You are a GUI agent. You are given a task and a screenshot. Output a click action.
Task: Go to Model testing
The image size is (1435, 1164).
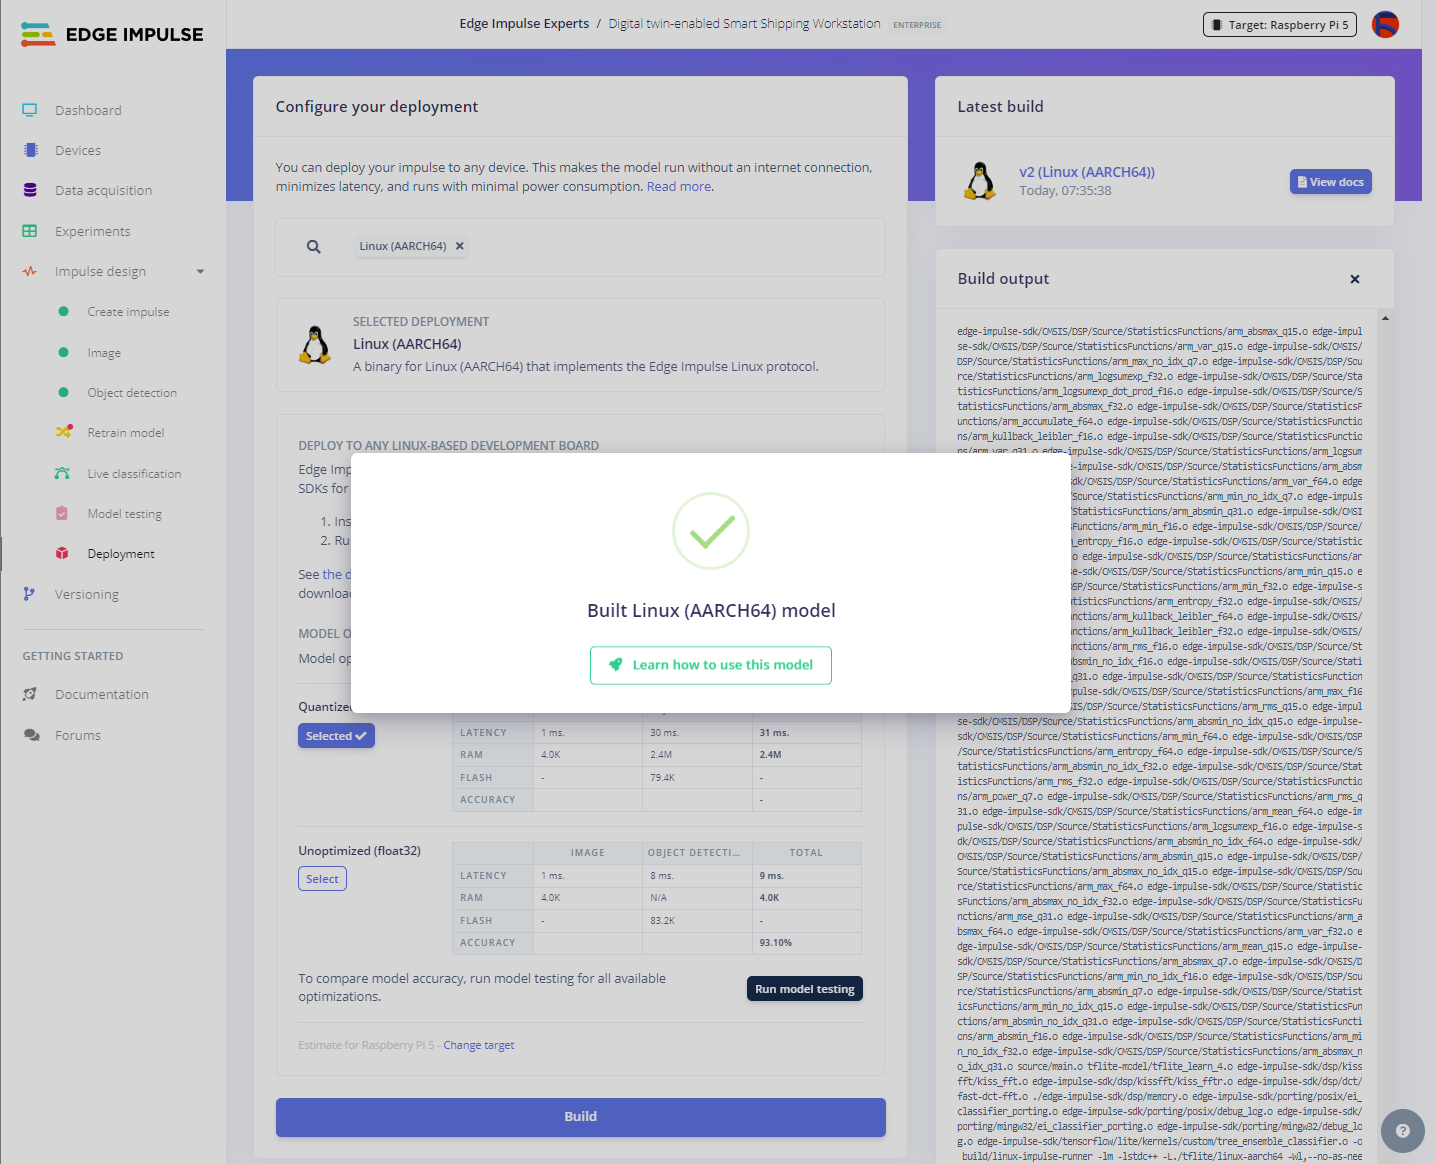click(124, 514)
